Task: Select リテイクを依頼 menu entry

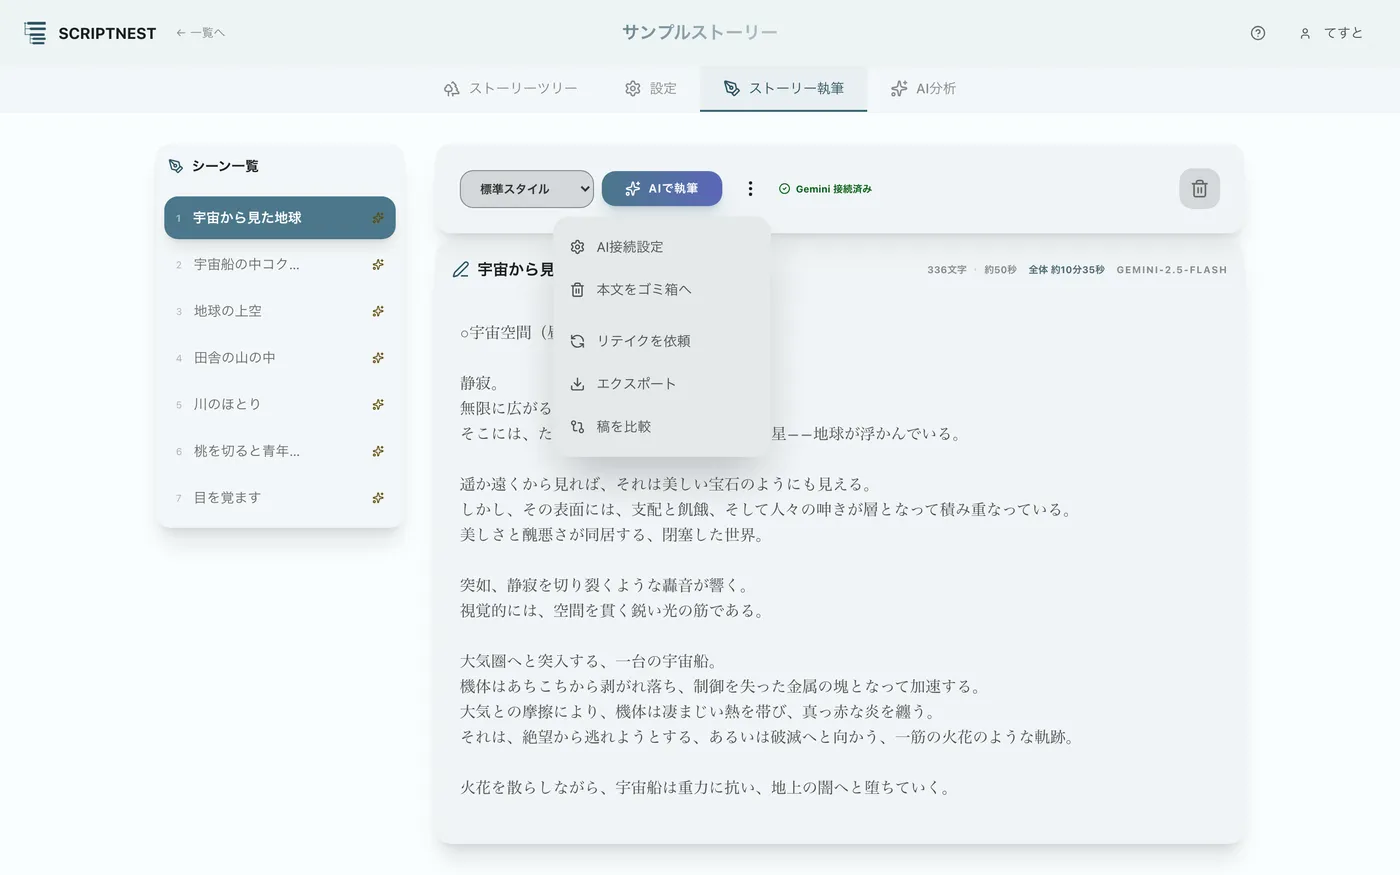Action: click(662, 341)
